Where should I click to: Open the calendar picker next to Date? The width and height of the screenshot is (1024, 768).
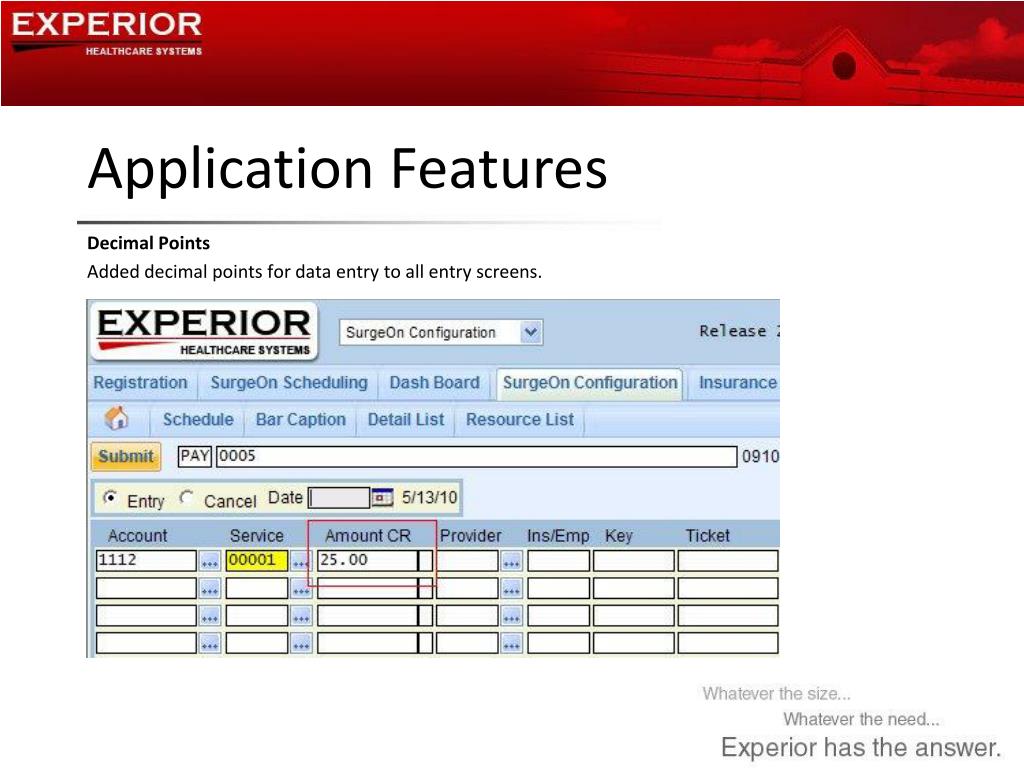click(383, 498)
